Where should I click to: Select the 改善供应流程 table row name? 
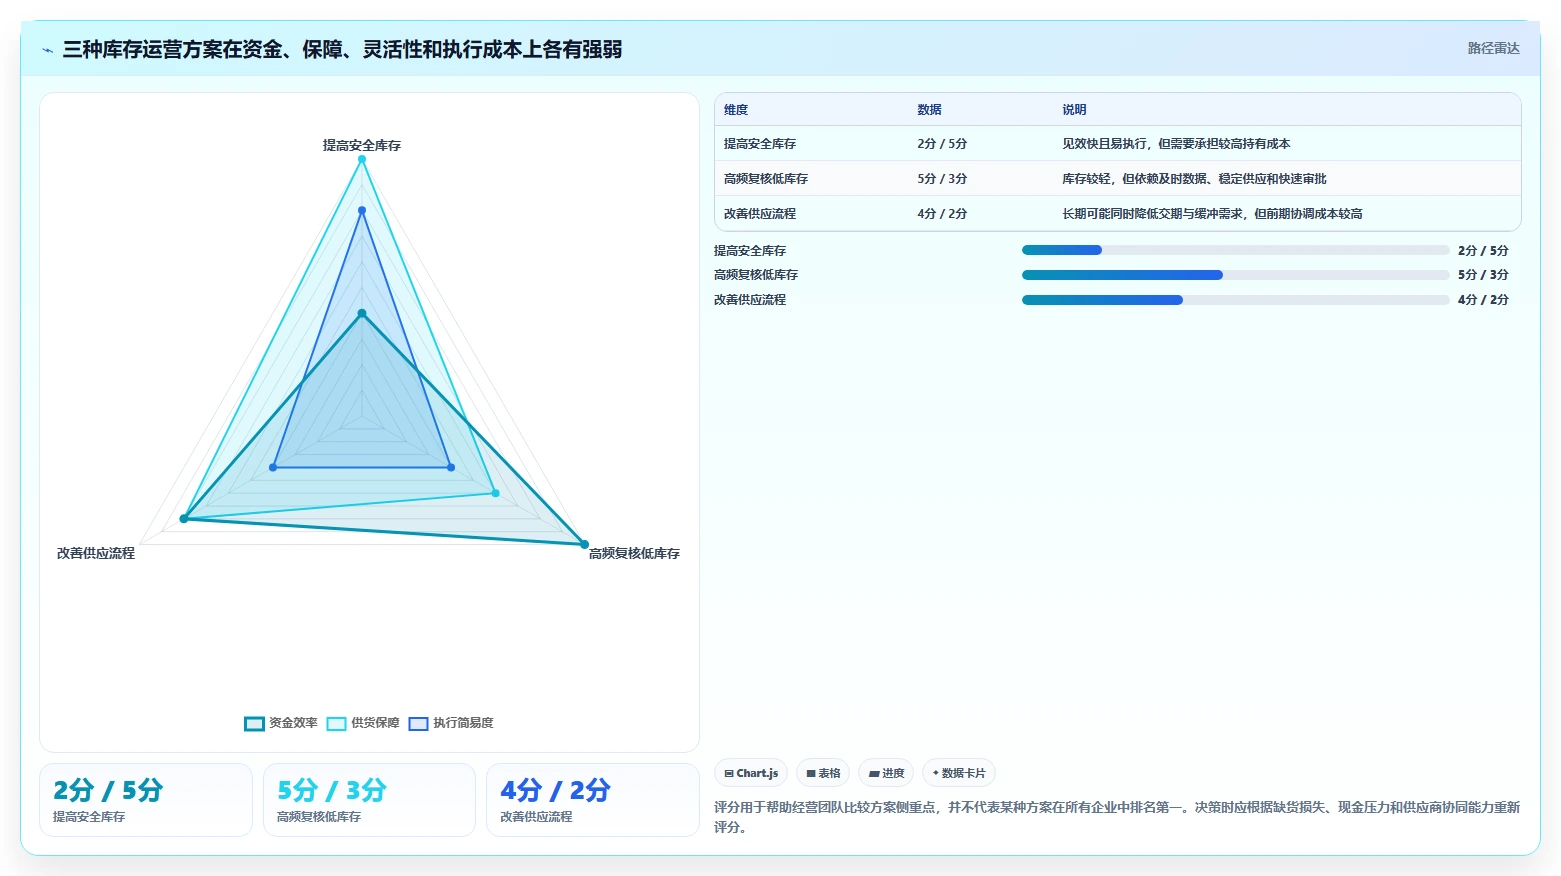(x=760, y=214)
